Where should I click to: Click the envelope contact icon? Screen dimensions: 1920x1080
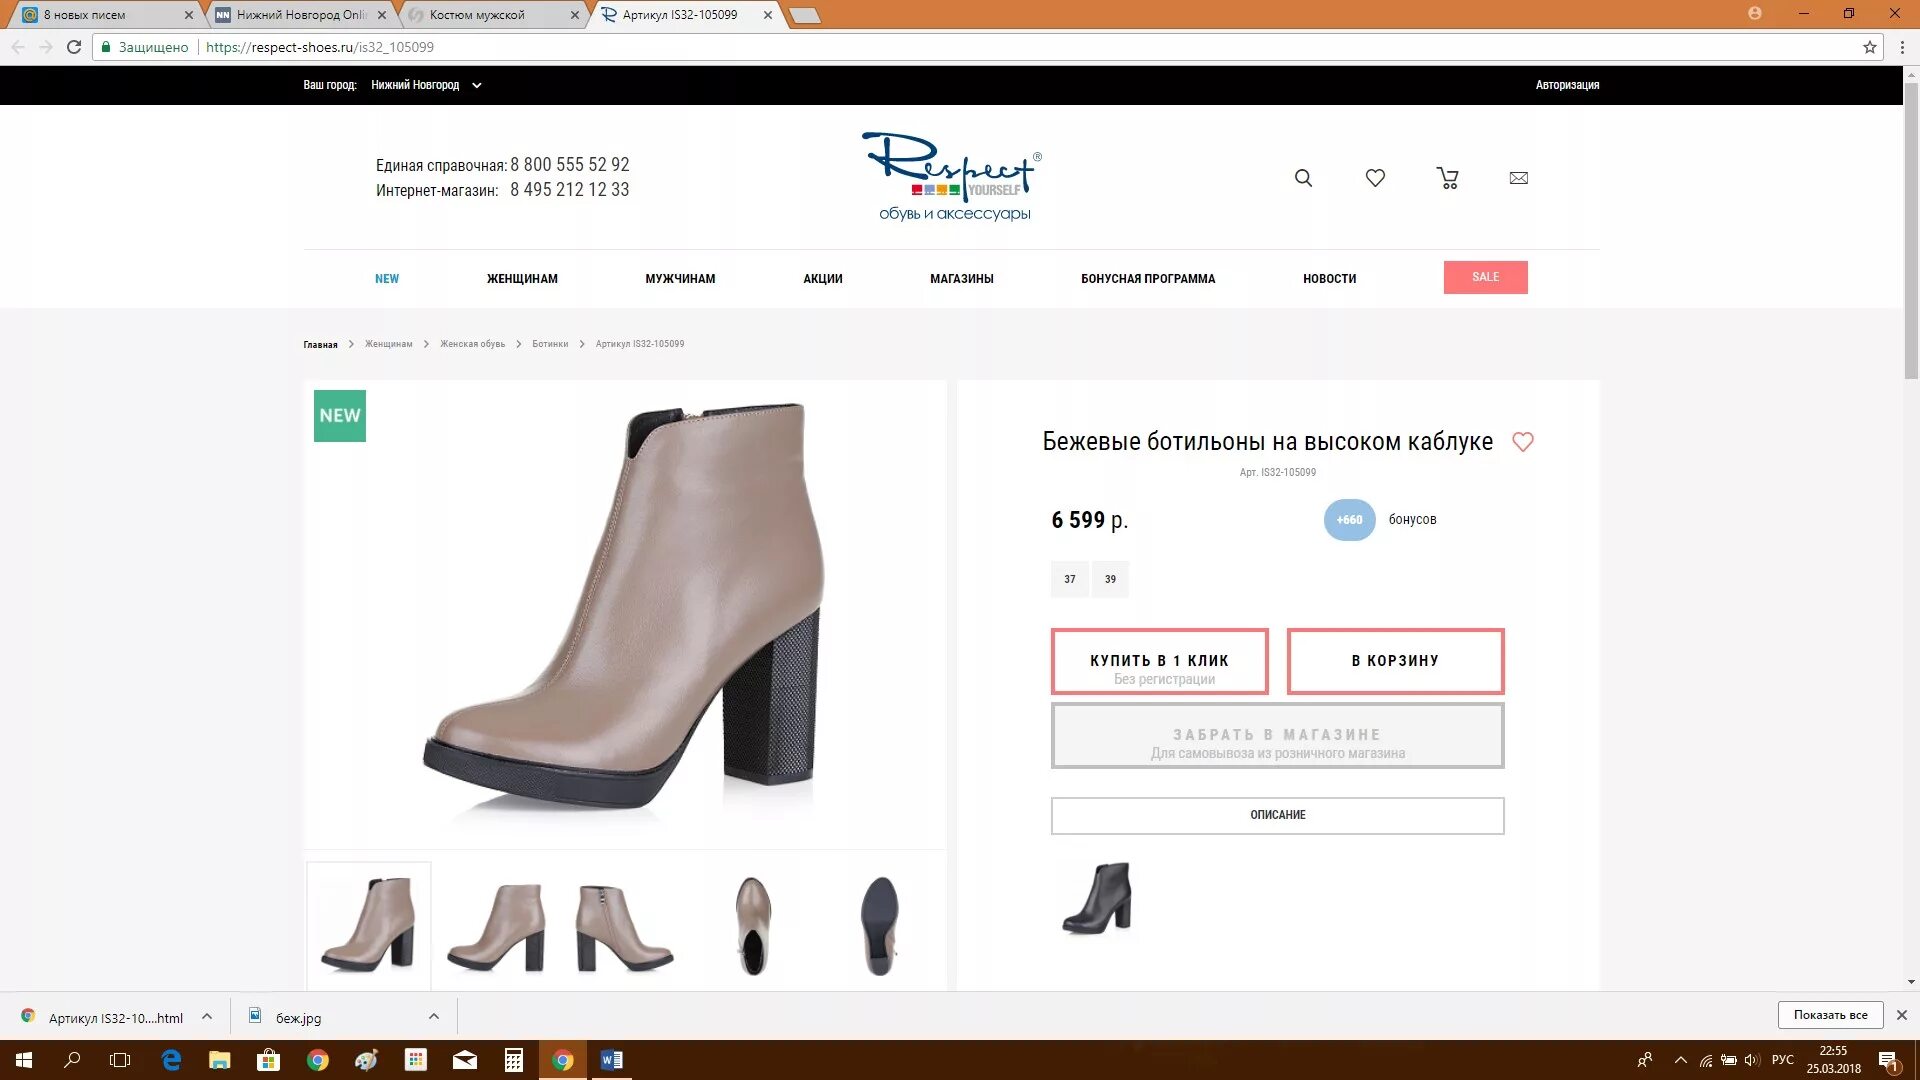click(1518, 178)
